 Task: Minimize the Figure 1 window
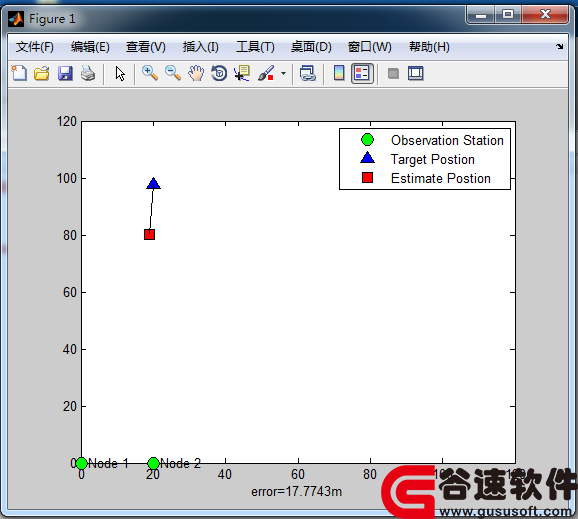pyautogui.click(x=480, y=15)
